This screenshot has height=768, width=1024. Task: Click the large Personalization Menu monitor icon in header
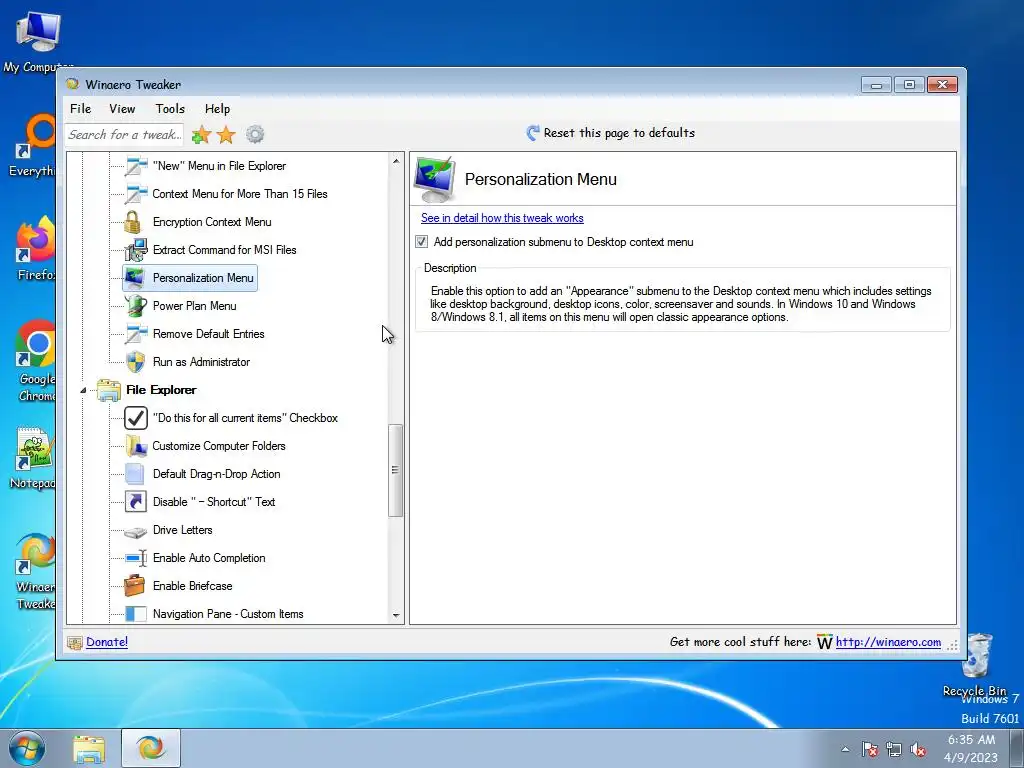pyautogui.click(x=435, y=180)
